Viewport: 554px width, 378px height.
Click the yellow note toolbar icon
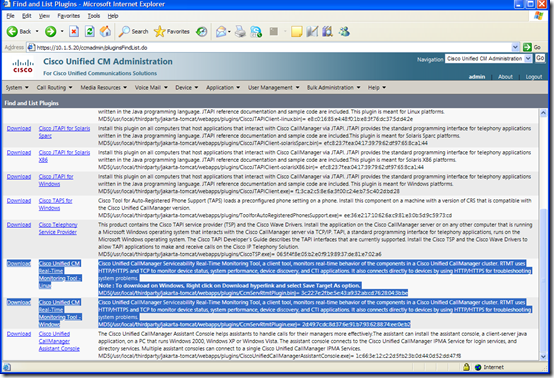coord(296,31)
